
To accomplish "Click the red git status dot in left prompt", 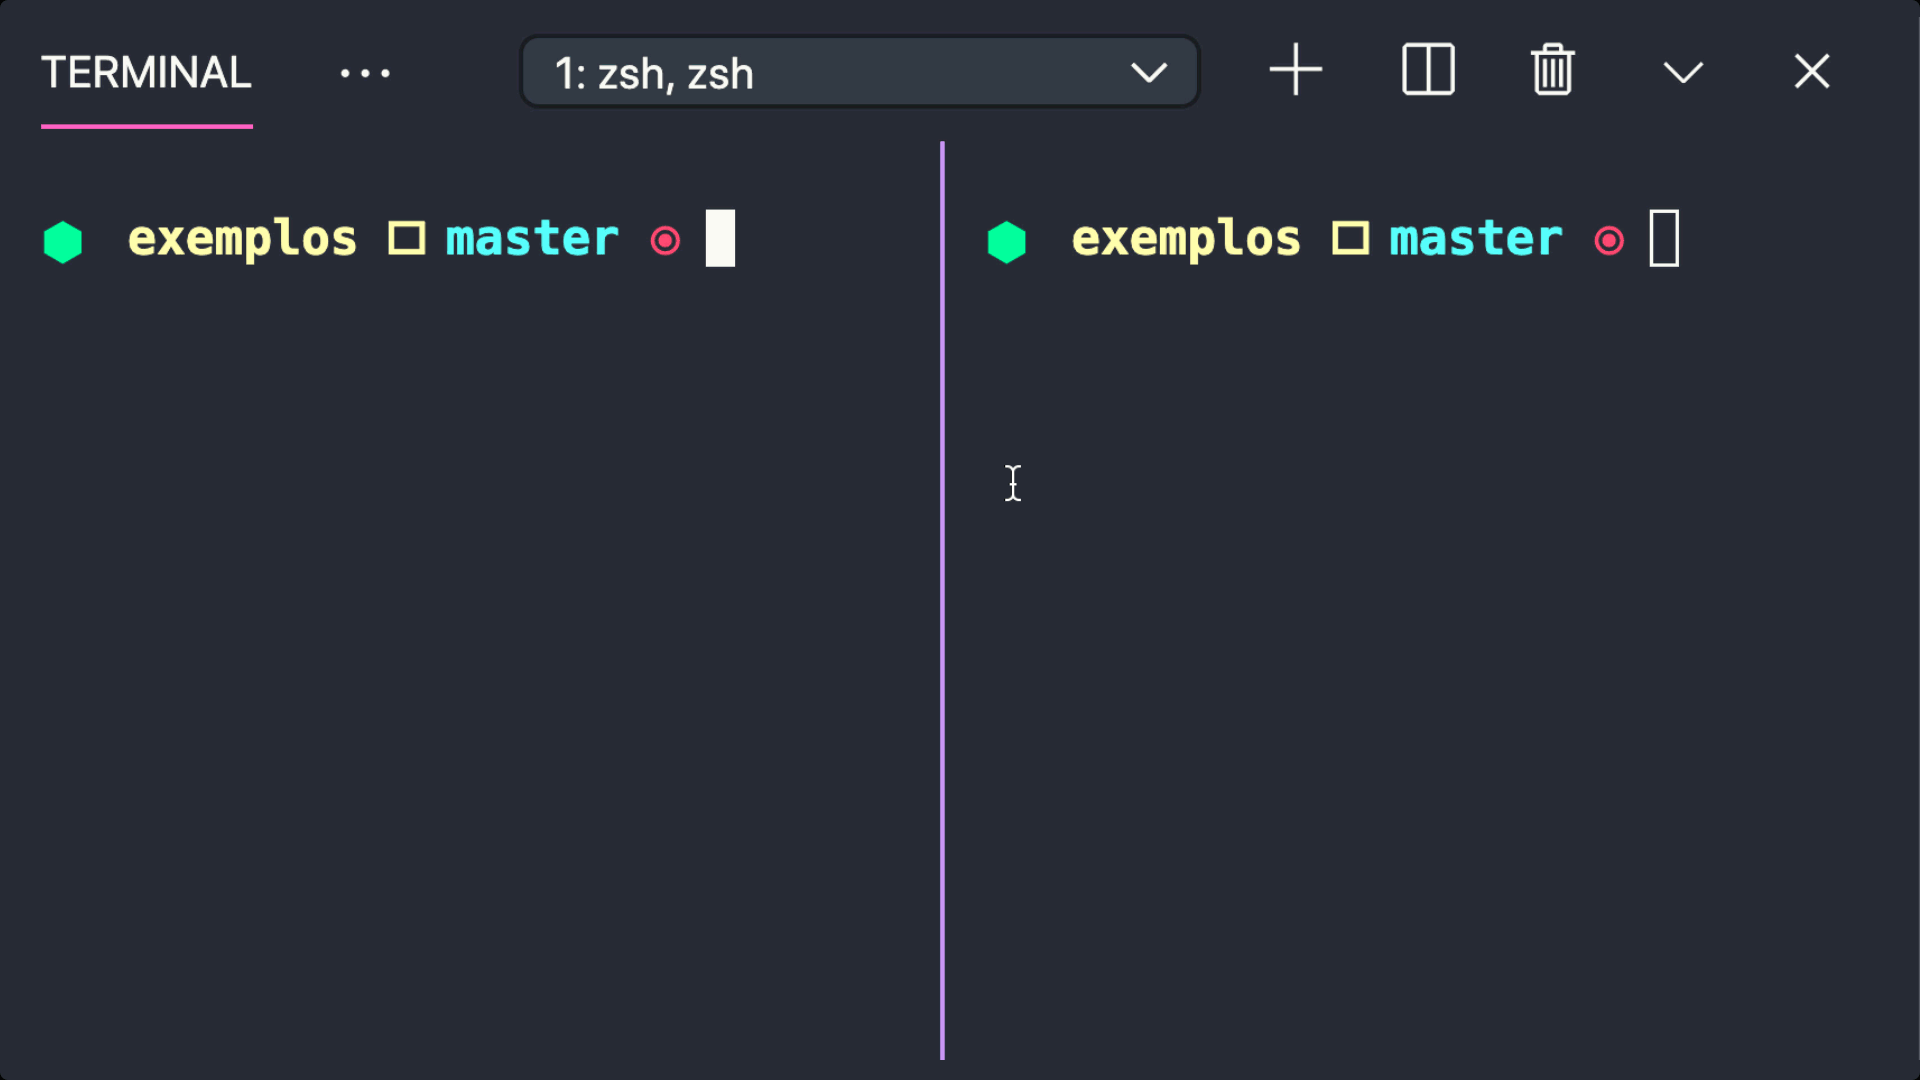I will click(x=664, y=240).
